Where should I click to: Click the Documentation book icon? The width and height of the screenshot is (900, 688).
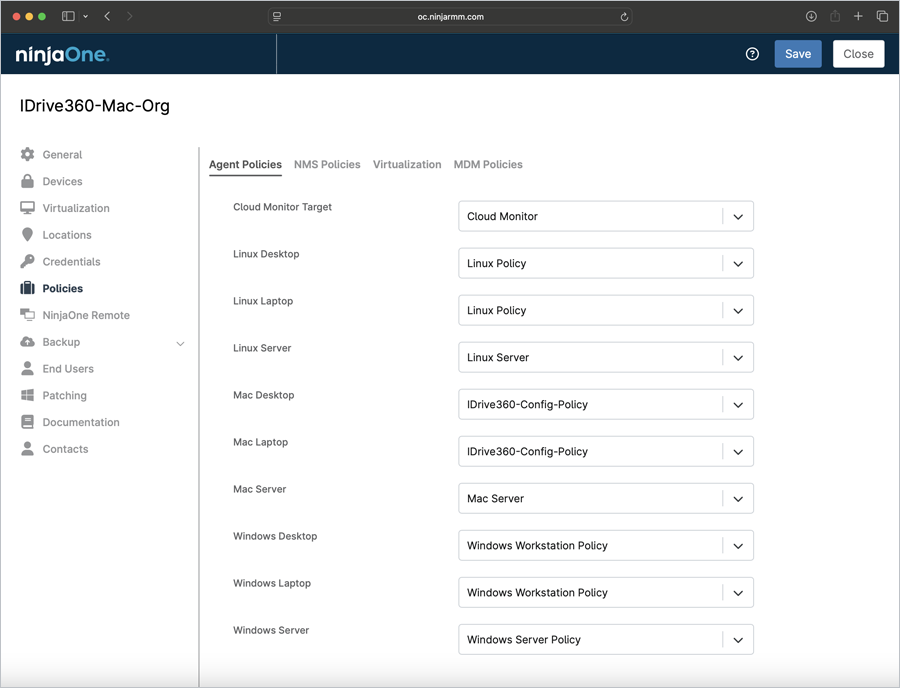[x=27, y=422]
